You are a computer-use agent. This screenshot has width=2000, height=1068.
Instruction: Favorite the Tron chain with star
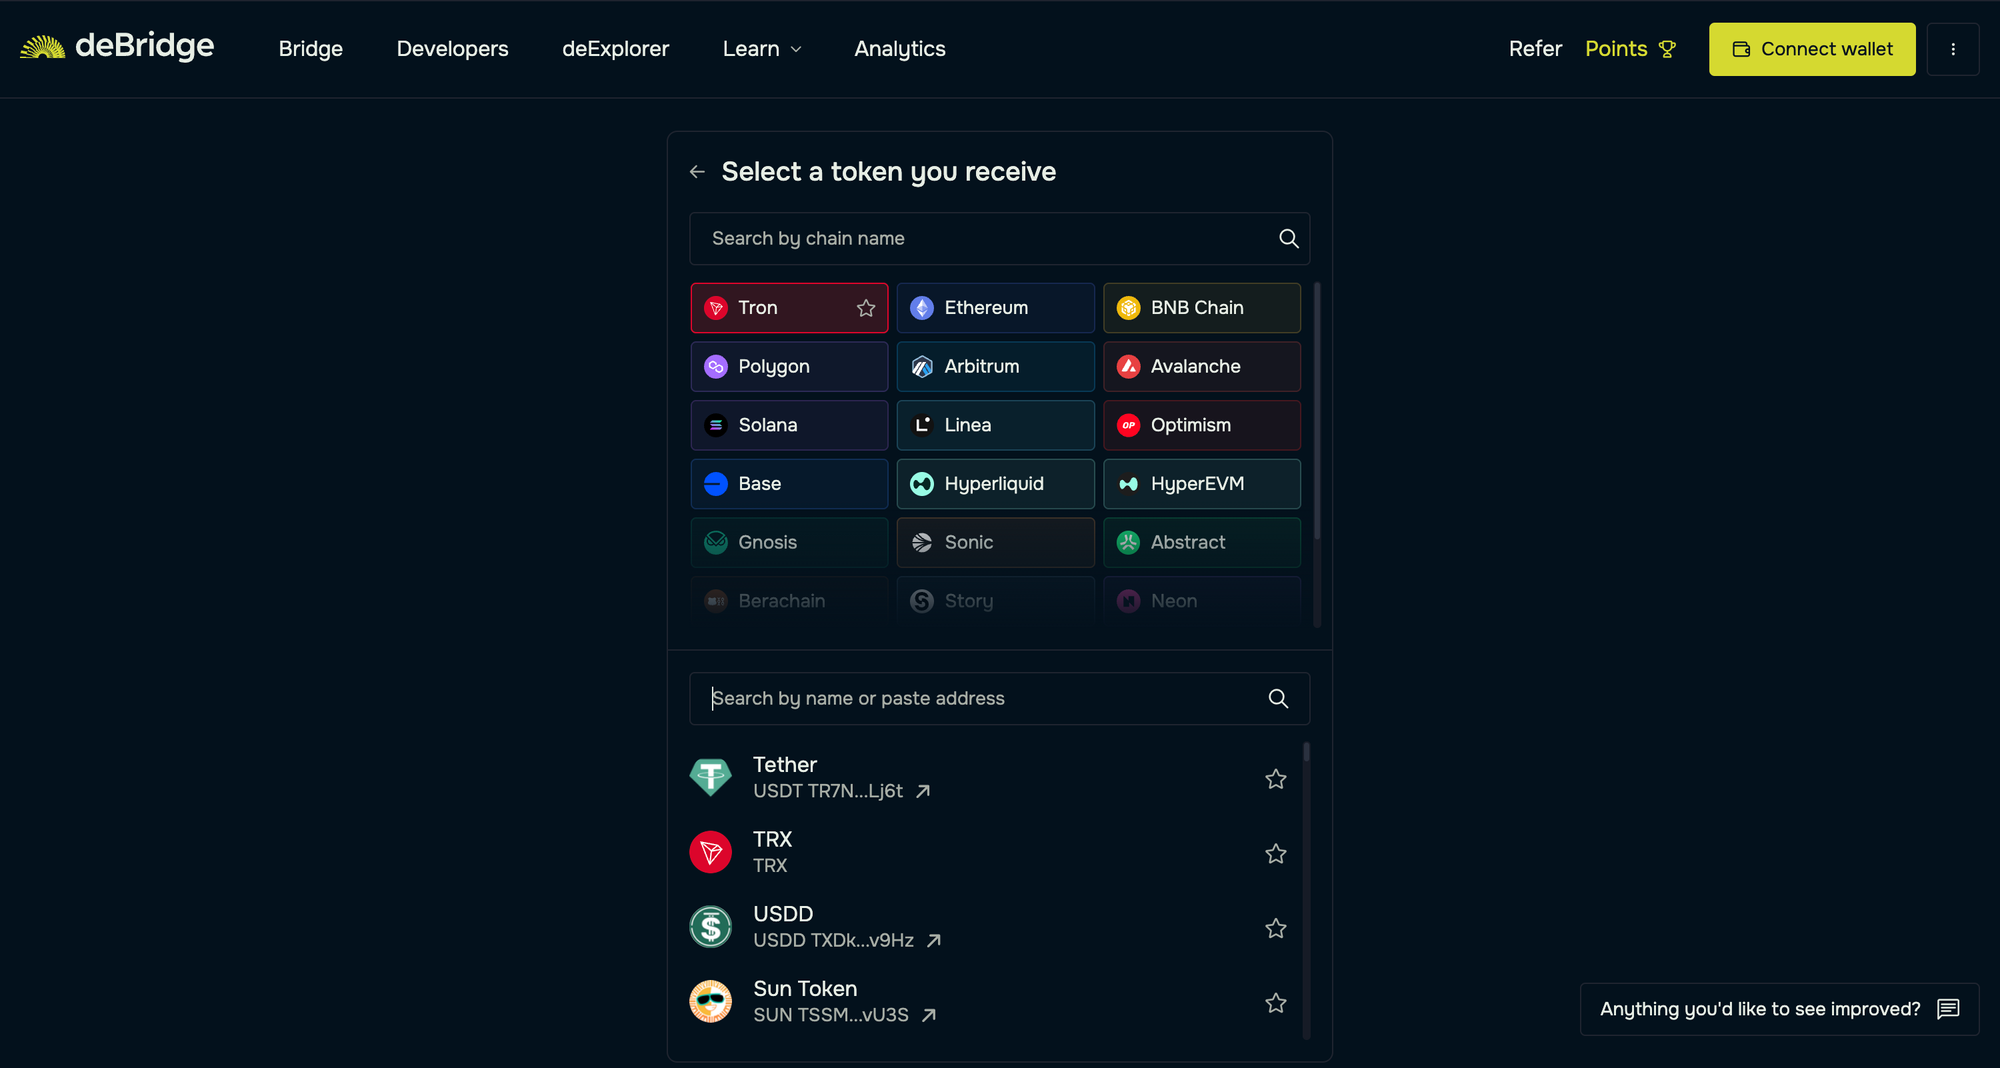click(x=866, y=308)
